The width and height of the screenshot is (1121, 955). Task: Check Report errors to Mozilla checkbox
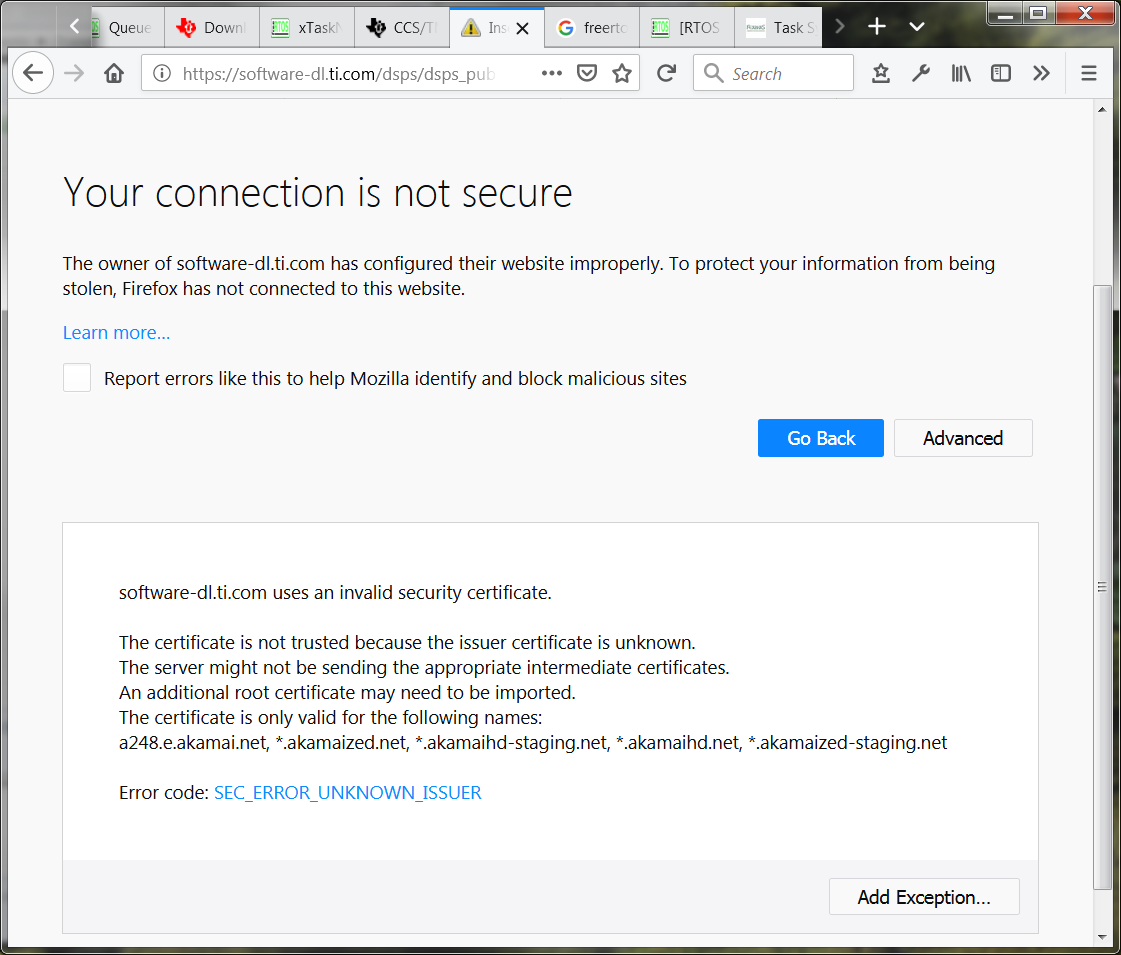[x=76, y=377]
